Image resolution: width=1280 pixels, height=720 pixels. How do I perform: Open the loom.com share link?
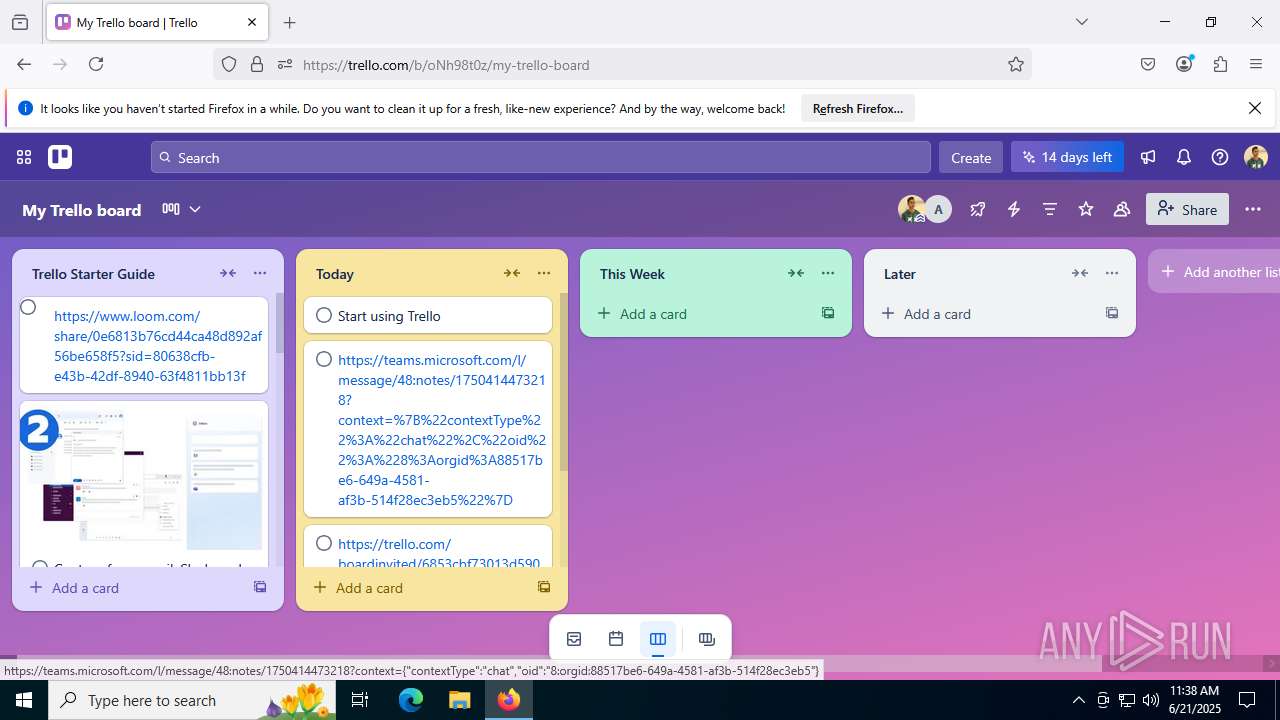point(157,346)
